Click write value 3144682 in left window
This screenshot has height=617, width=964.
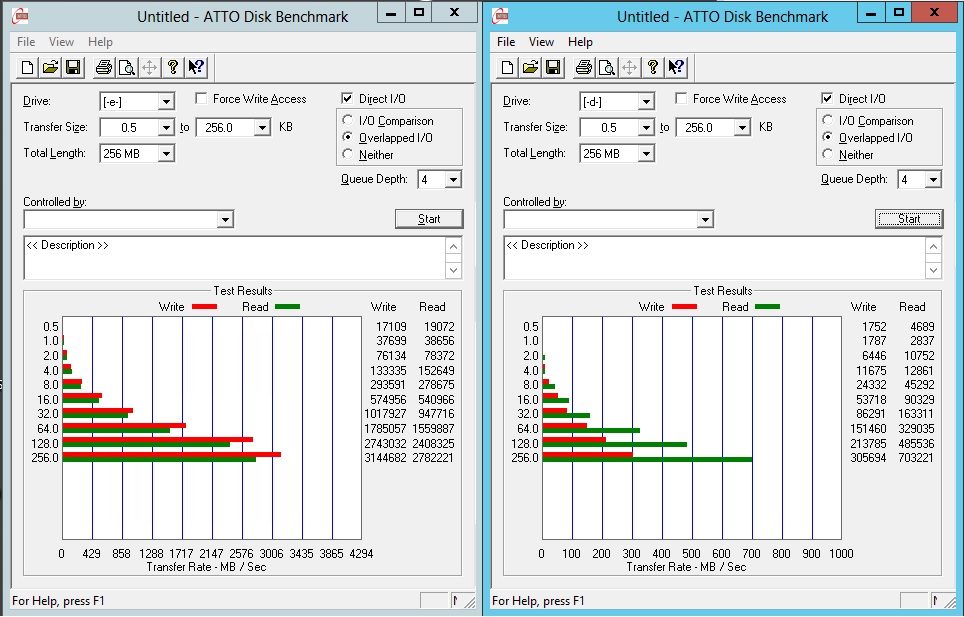pyautogui.click(x=385, y=458)
